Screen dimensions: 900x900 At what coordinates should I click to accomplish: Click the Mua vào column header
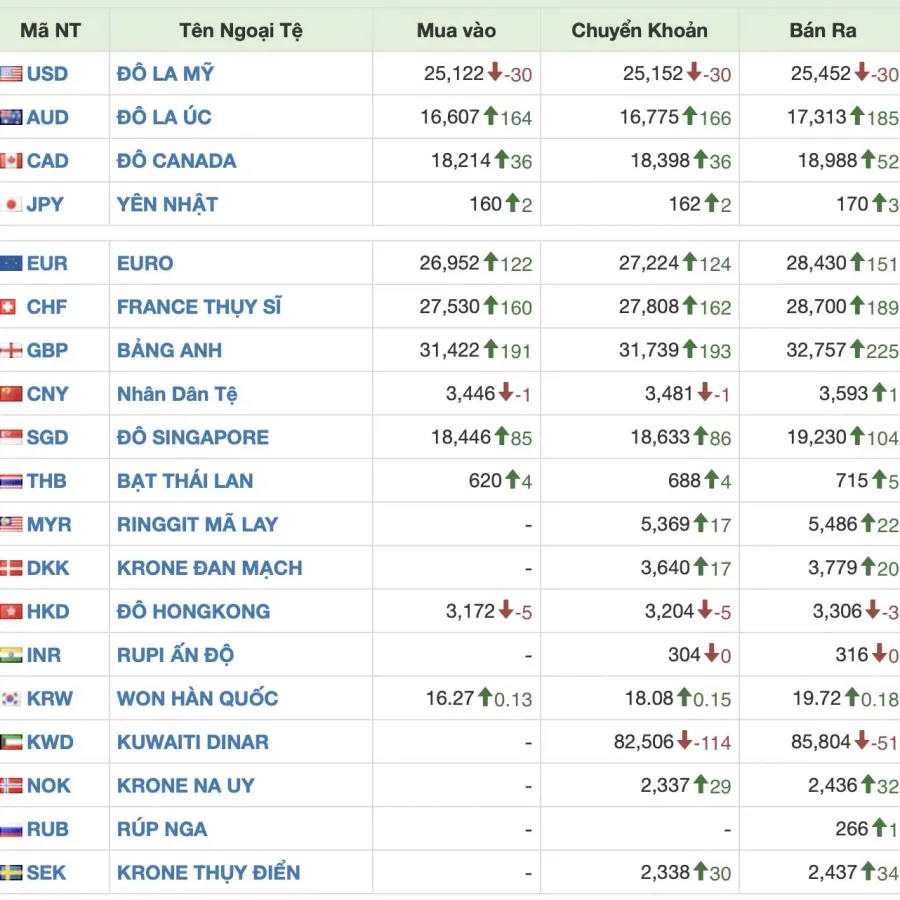click(456, 30)
